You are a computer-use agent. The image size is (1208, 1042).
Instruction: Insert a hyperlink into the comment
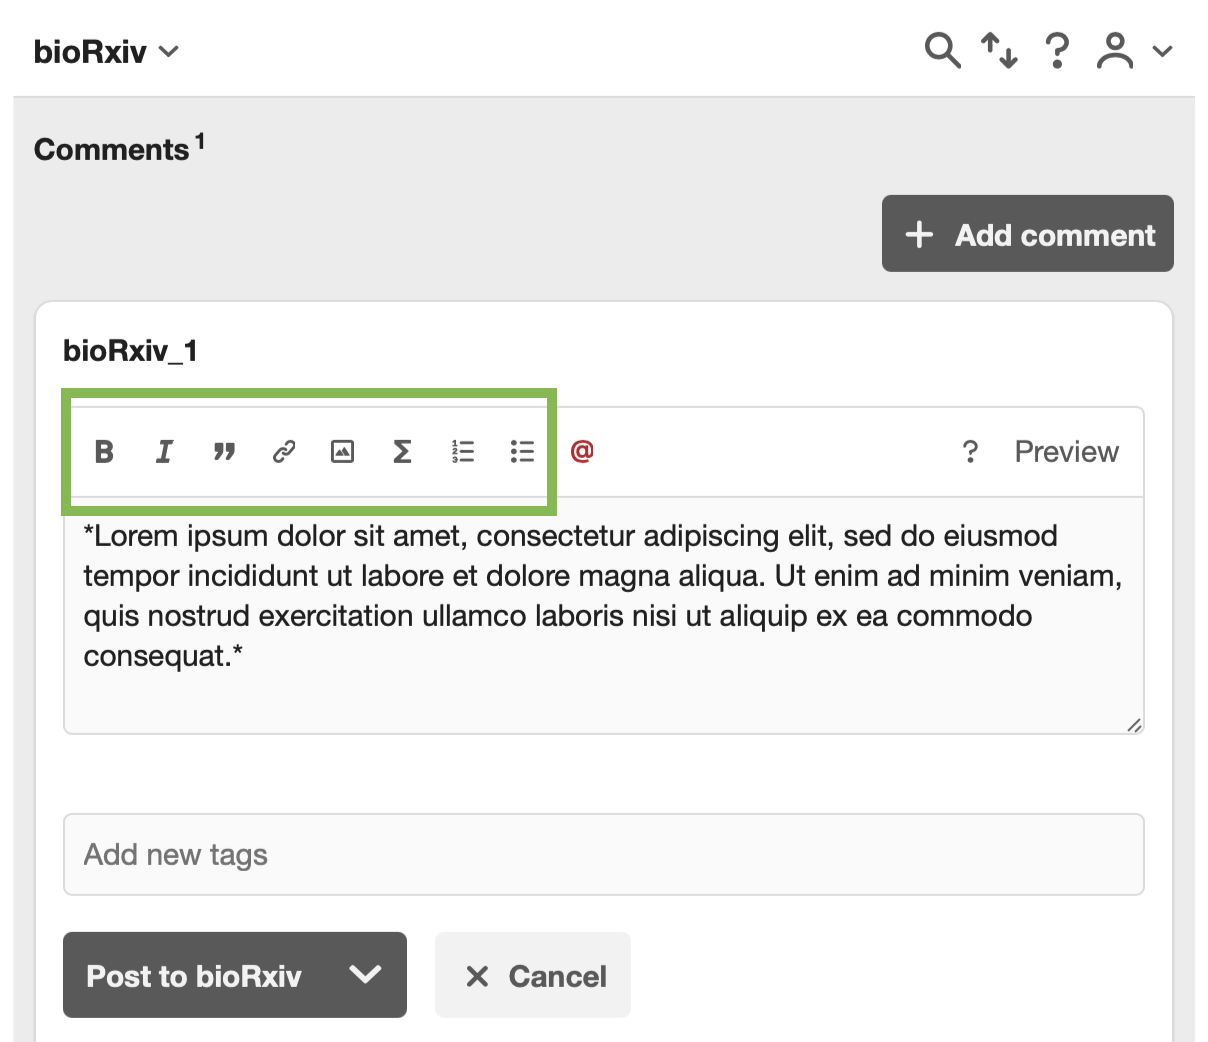coord(284,452)
